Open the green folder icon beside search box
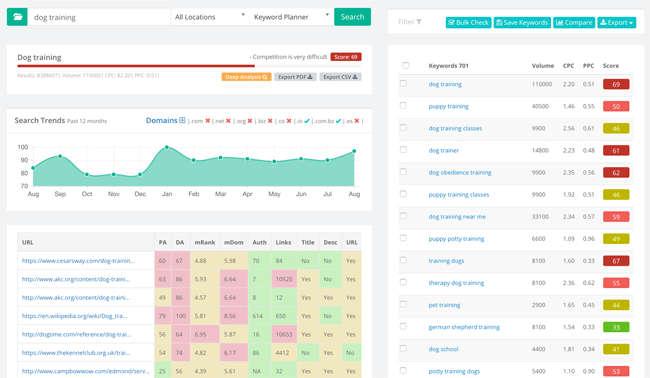This screenshot has height=378, width=650. tap(17, 17)
